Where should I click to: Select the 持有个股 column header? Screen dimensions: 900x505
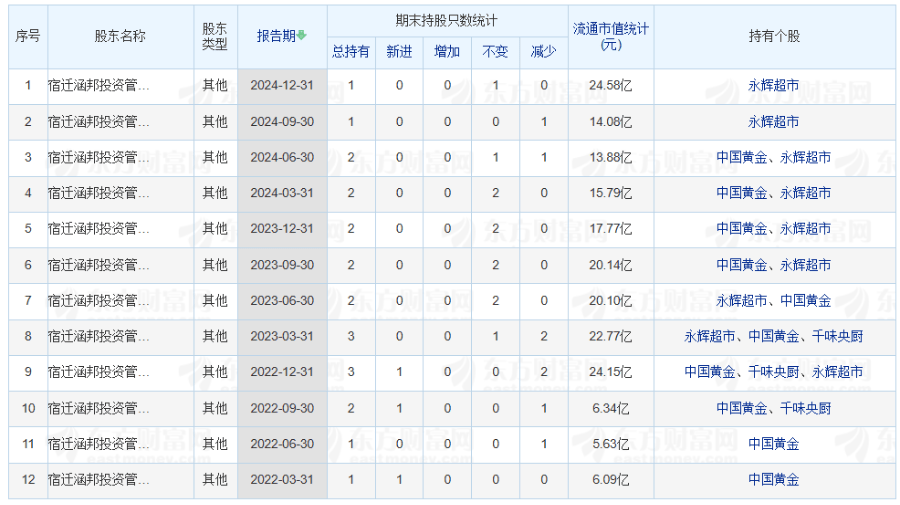click(774, 36)
